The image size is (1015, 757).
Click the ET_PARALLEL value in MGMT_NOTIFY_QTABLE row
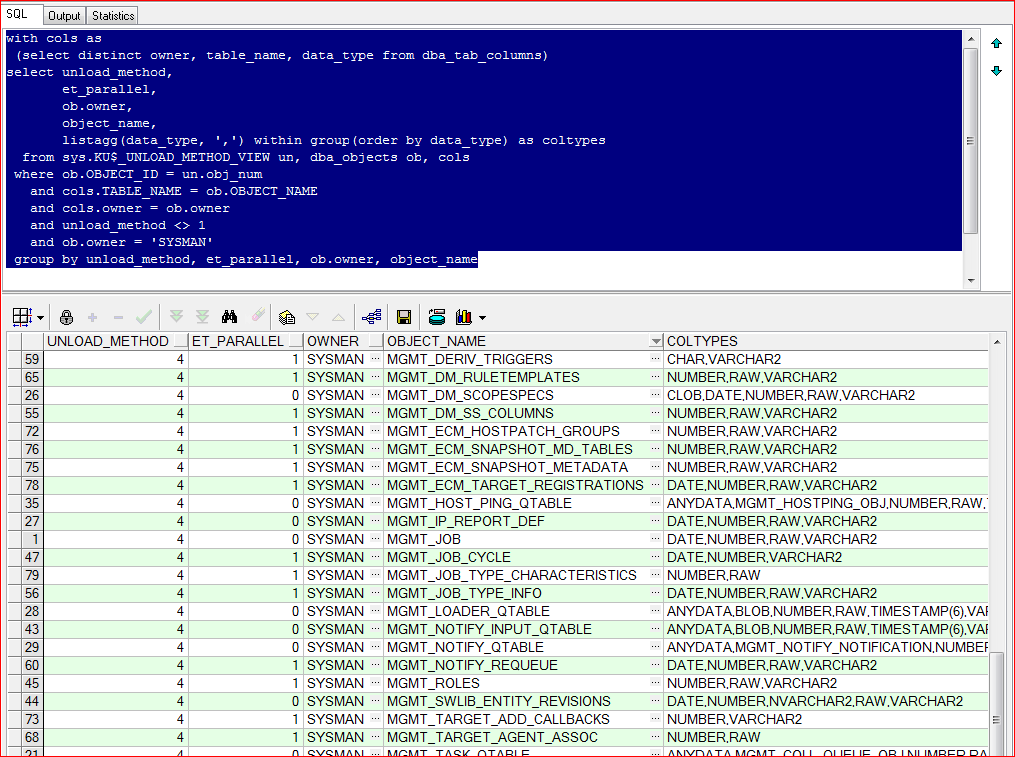click(x=246, y=647)
